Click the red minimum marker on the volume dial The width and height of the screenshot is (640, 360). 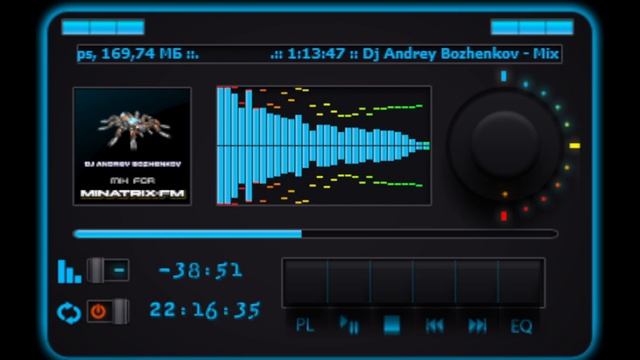pos(504,216)
